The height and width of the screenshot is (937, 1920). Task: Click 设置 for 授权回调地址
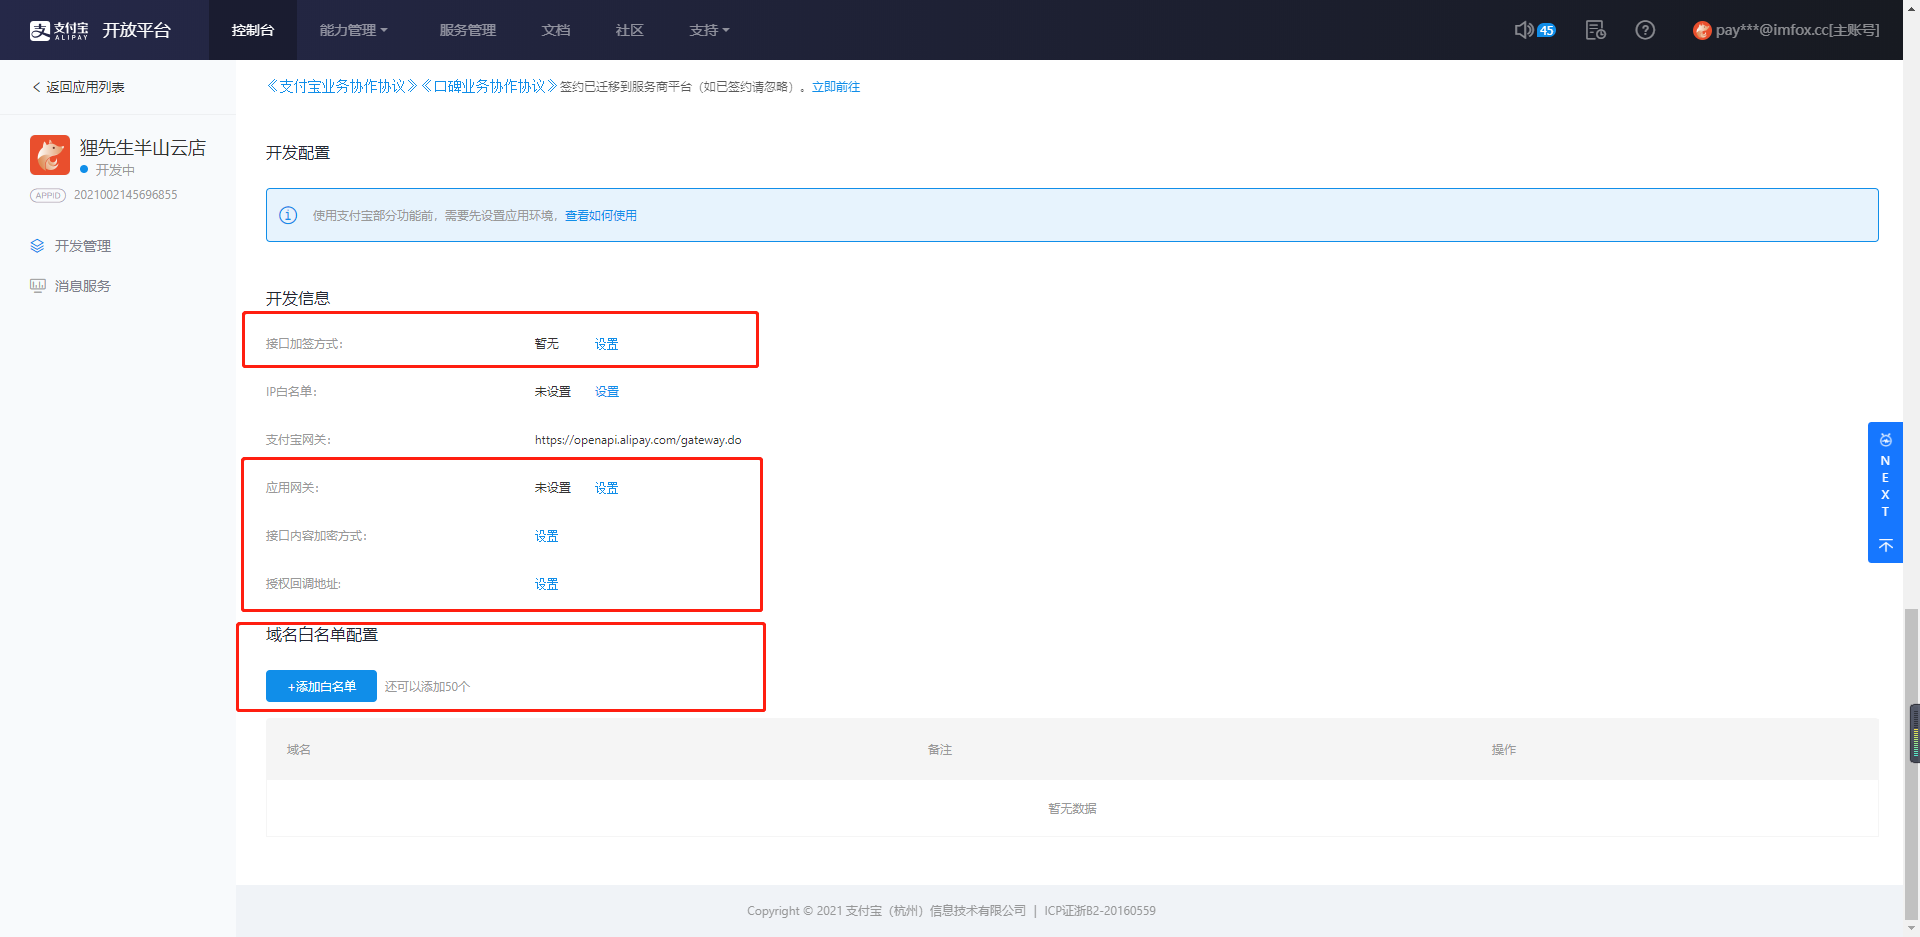point(546,584)
